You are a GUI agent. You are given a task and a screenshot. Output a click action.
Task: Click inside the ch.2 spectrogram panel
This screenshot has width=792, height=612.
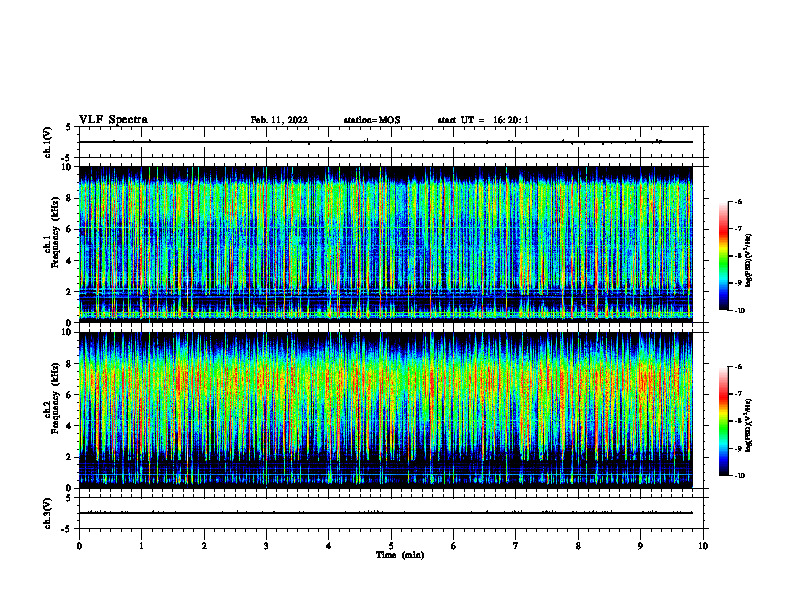(x=385, y=410)
